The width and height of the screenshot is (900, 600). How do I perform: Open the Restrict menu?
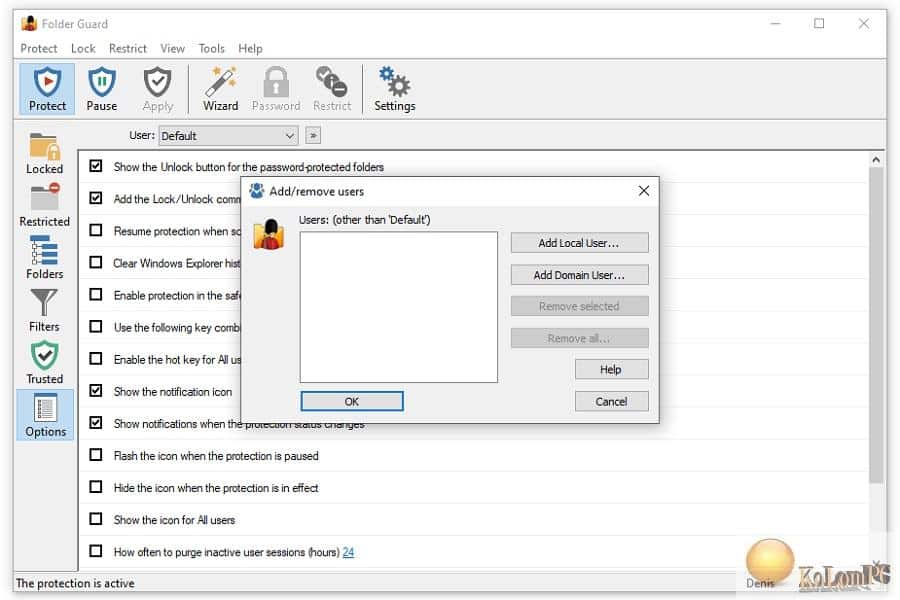click(x=127, y=48)
